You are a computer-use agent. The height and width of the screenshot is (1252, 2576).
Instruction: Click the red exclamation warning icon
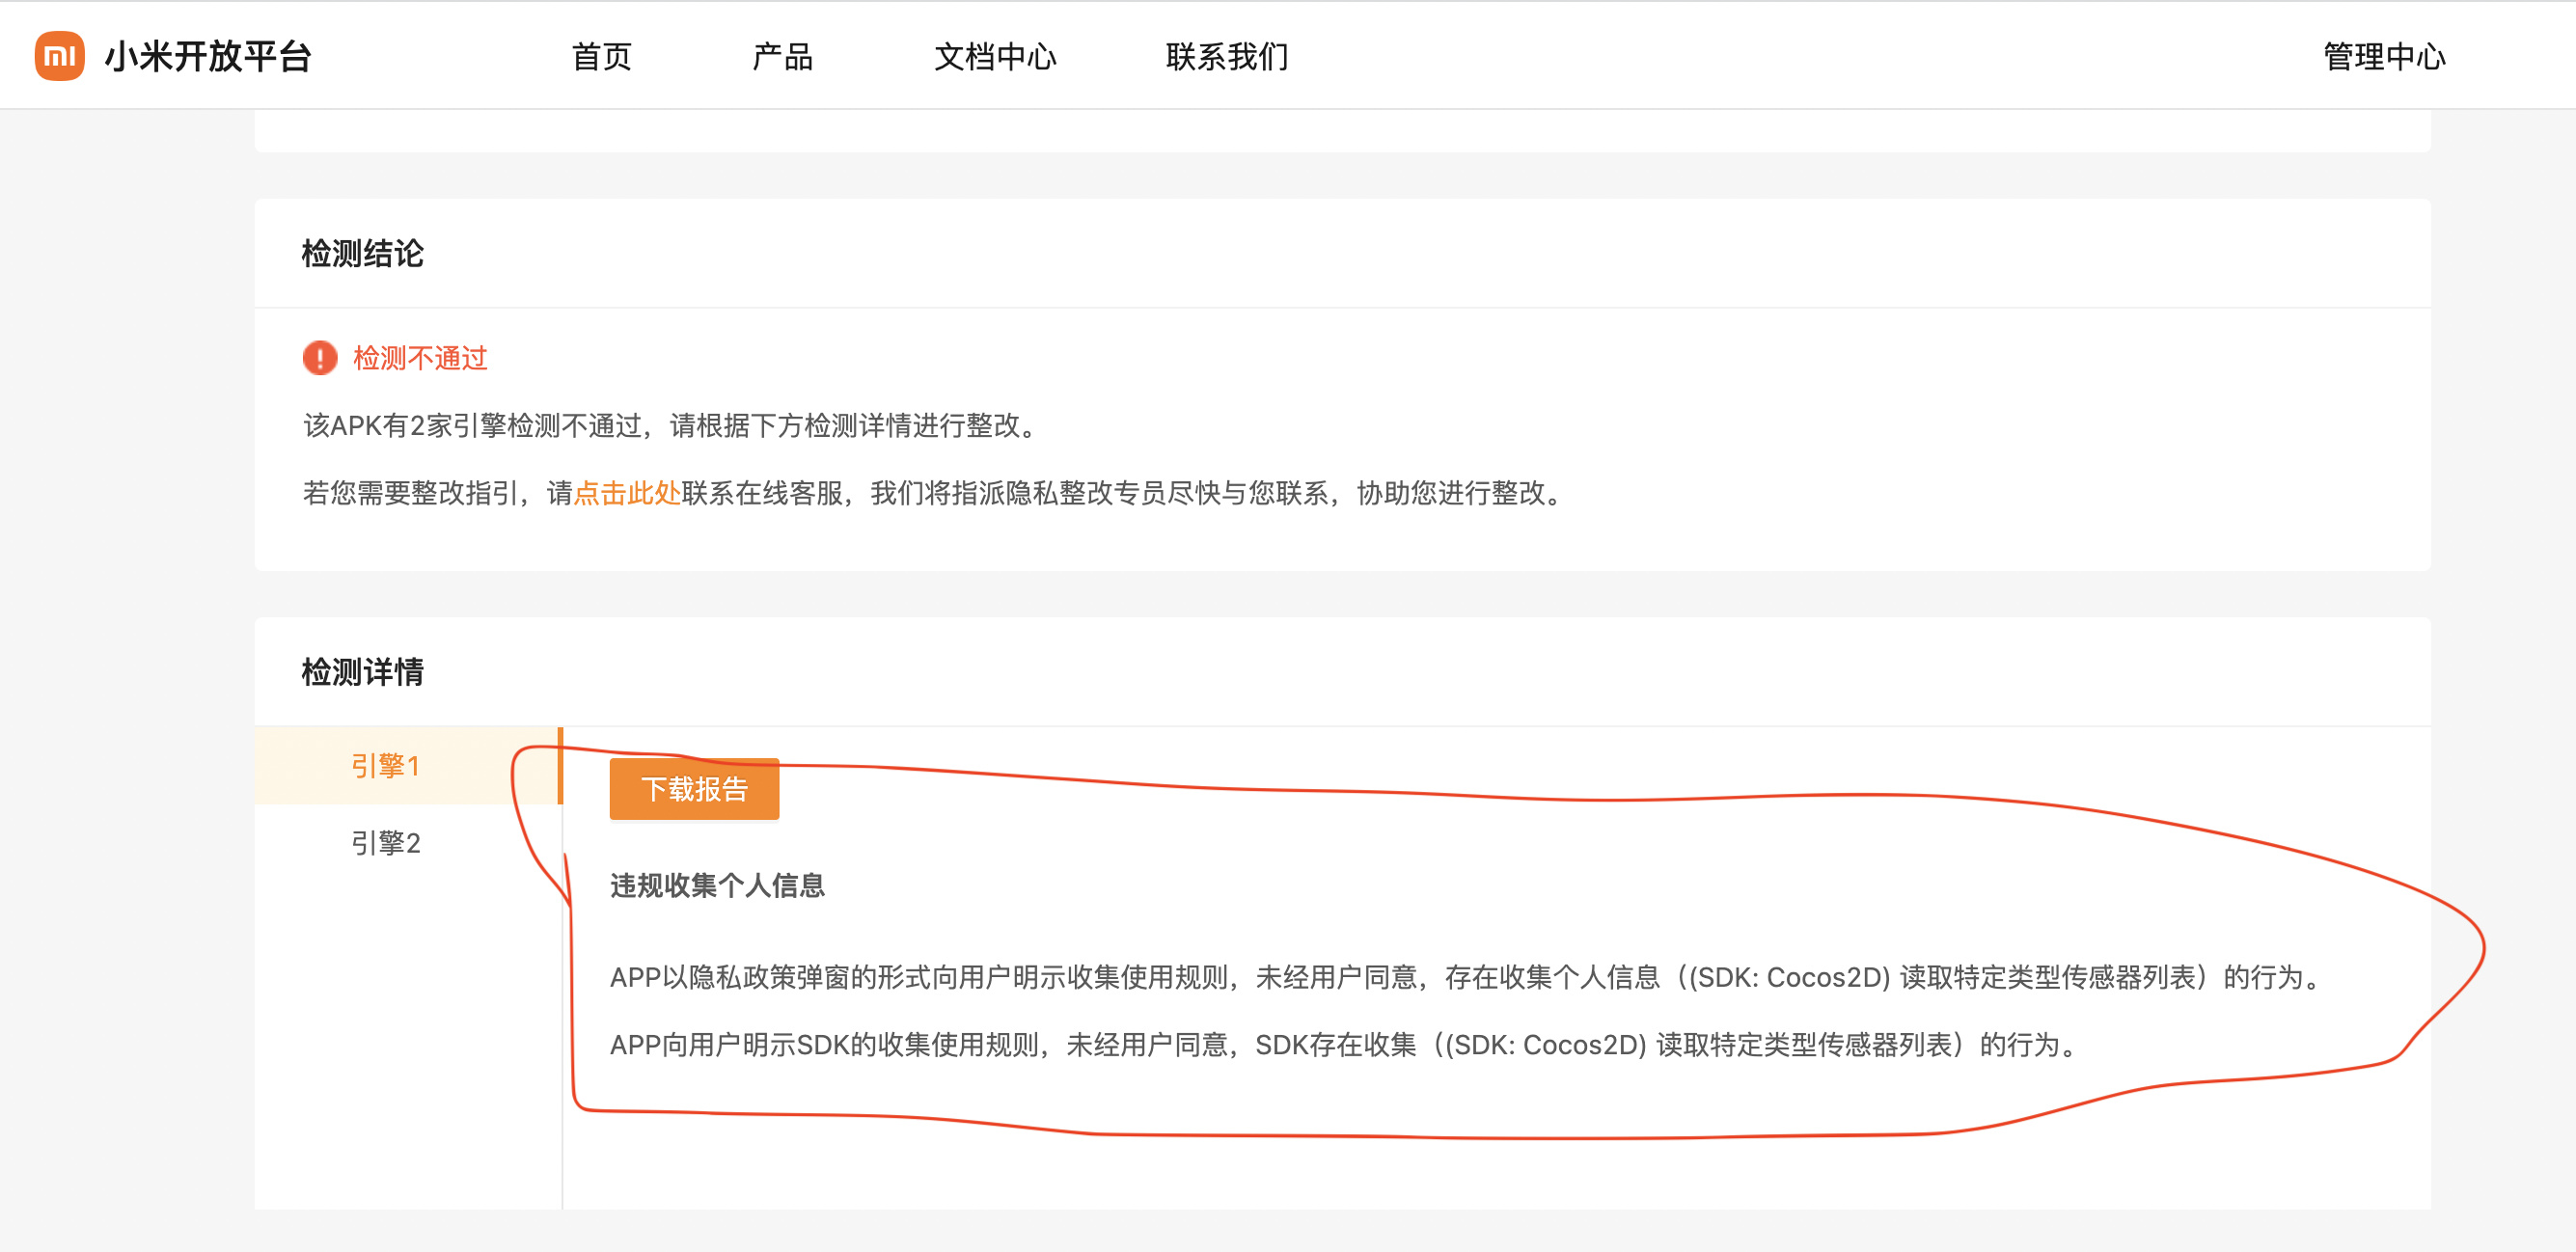320,358
